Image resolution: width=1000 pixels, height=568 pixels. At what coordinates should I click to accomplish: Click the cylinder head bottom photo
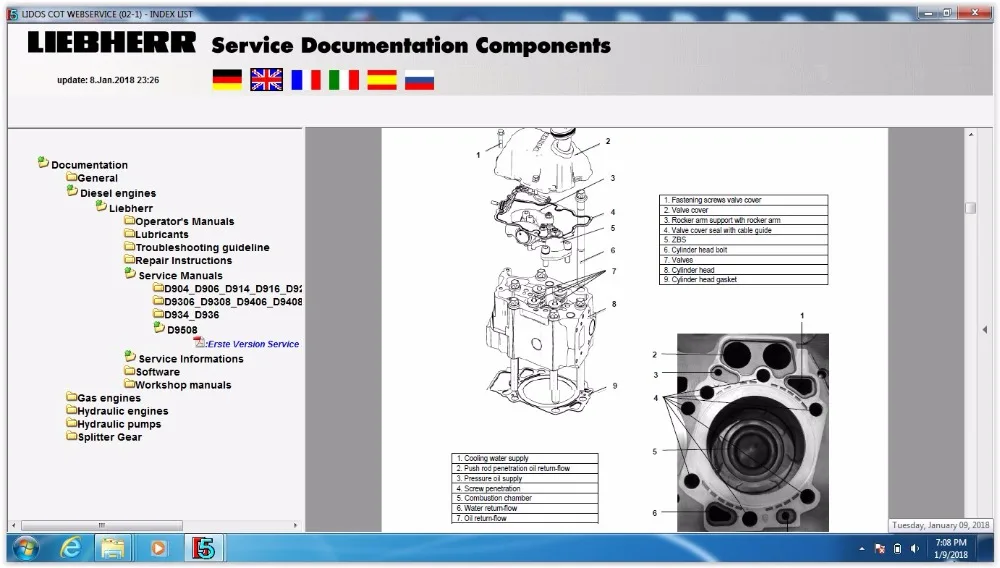click(753, 432)
